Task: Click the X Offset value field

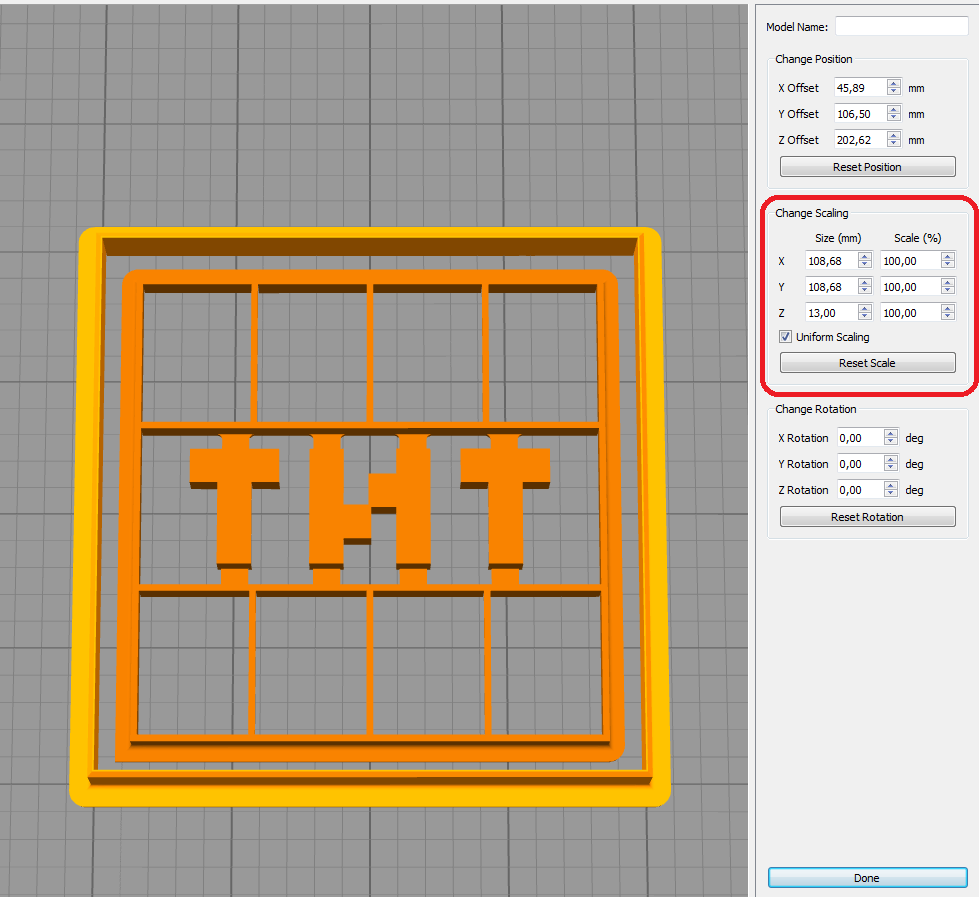Action: [860, 88]
